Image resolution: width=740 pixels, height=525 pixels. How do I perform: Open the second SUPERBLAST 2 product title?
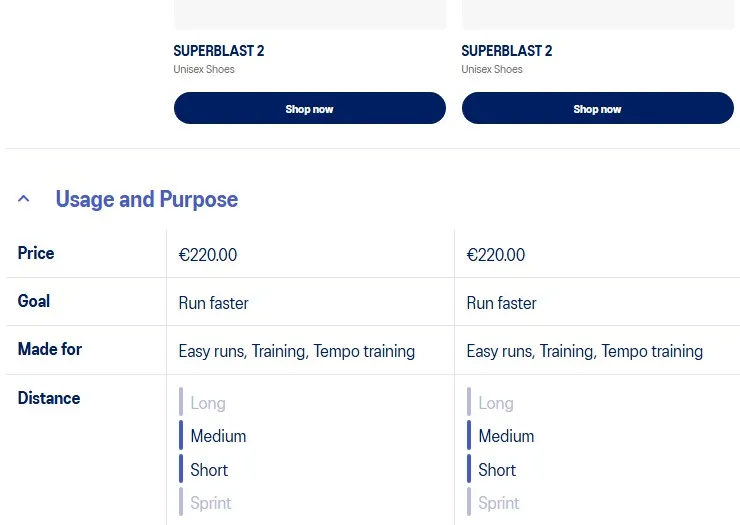(507, 51)
